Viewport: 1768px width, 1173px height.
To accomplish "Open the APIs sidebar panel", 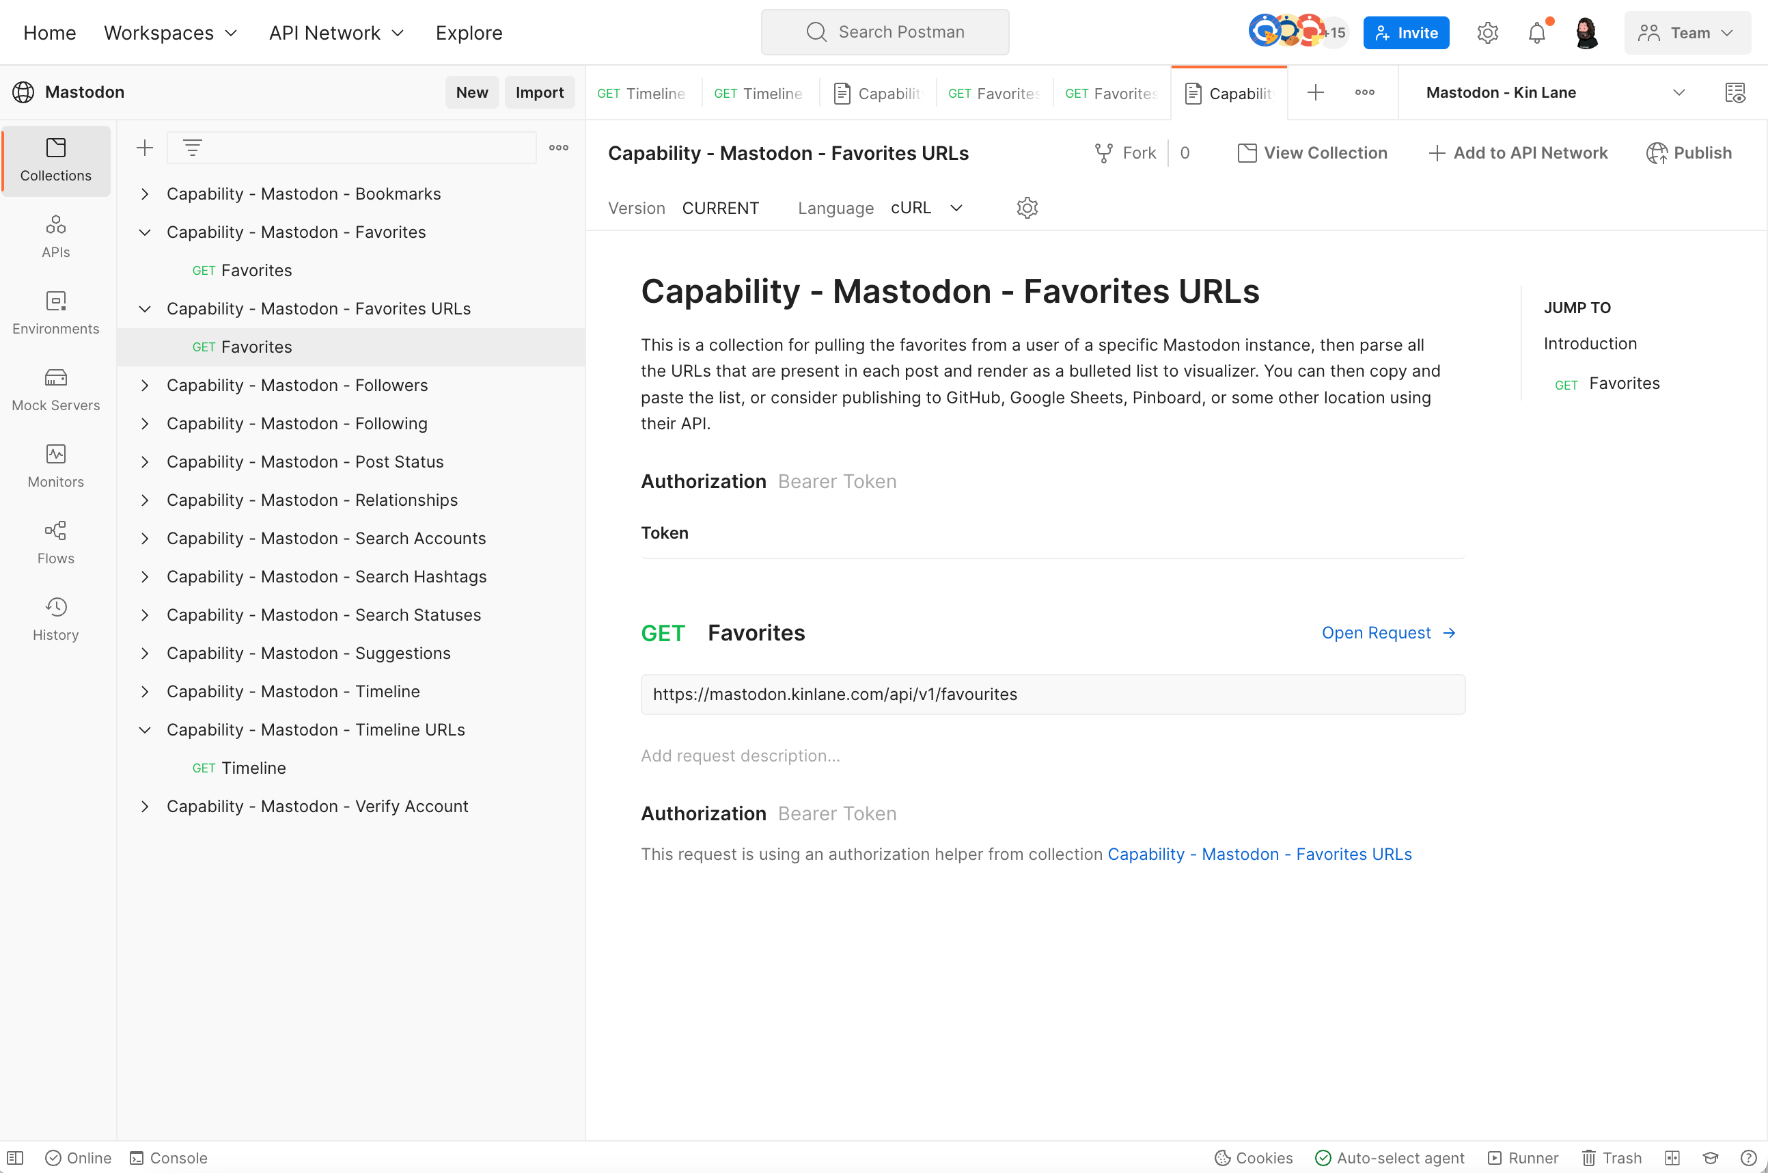I will point(56,237).
